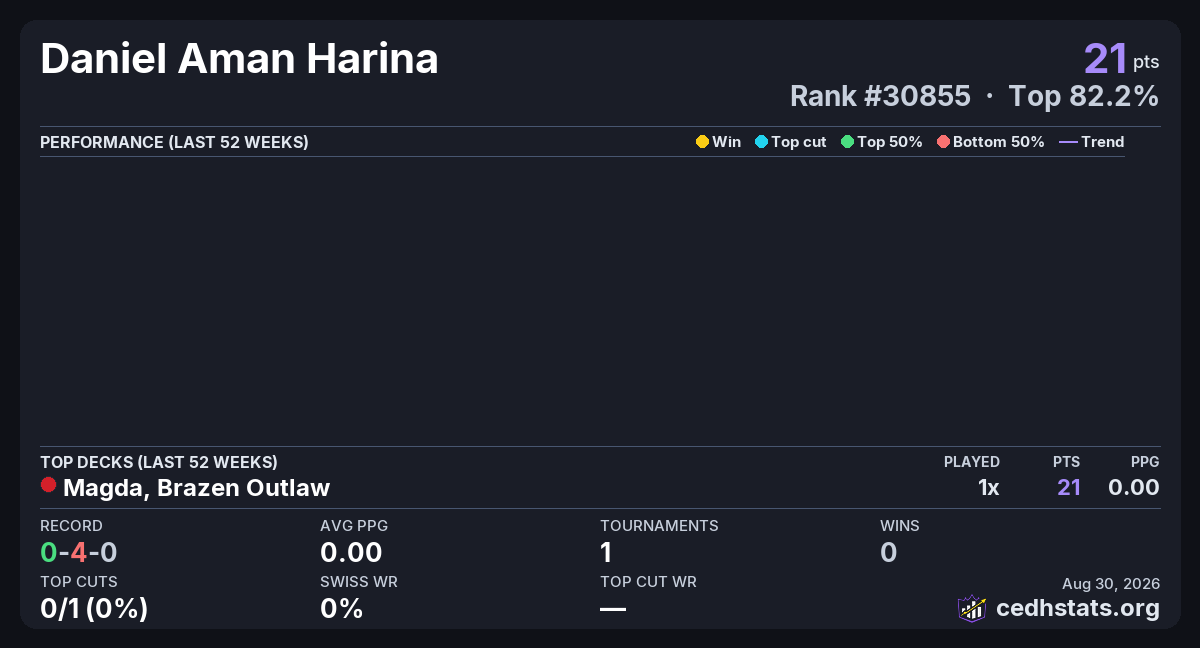Viewport: 1200px width, 648px height.
Task: Click the Top Decks (Last 52 Weeks) header
Action: tap(159, 462)
